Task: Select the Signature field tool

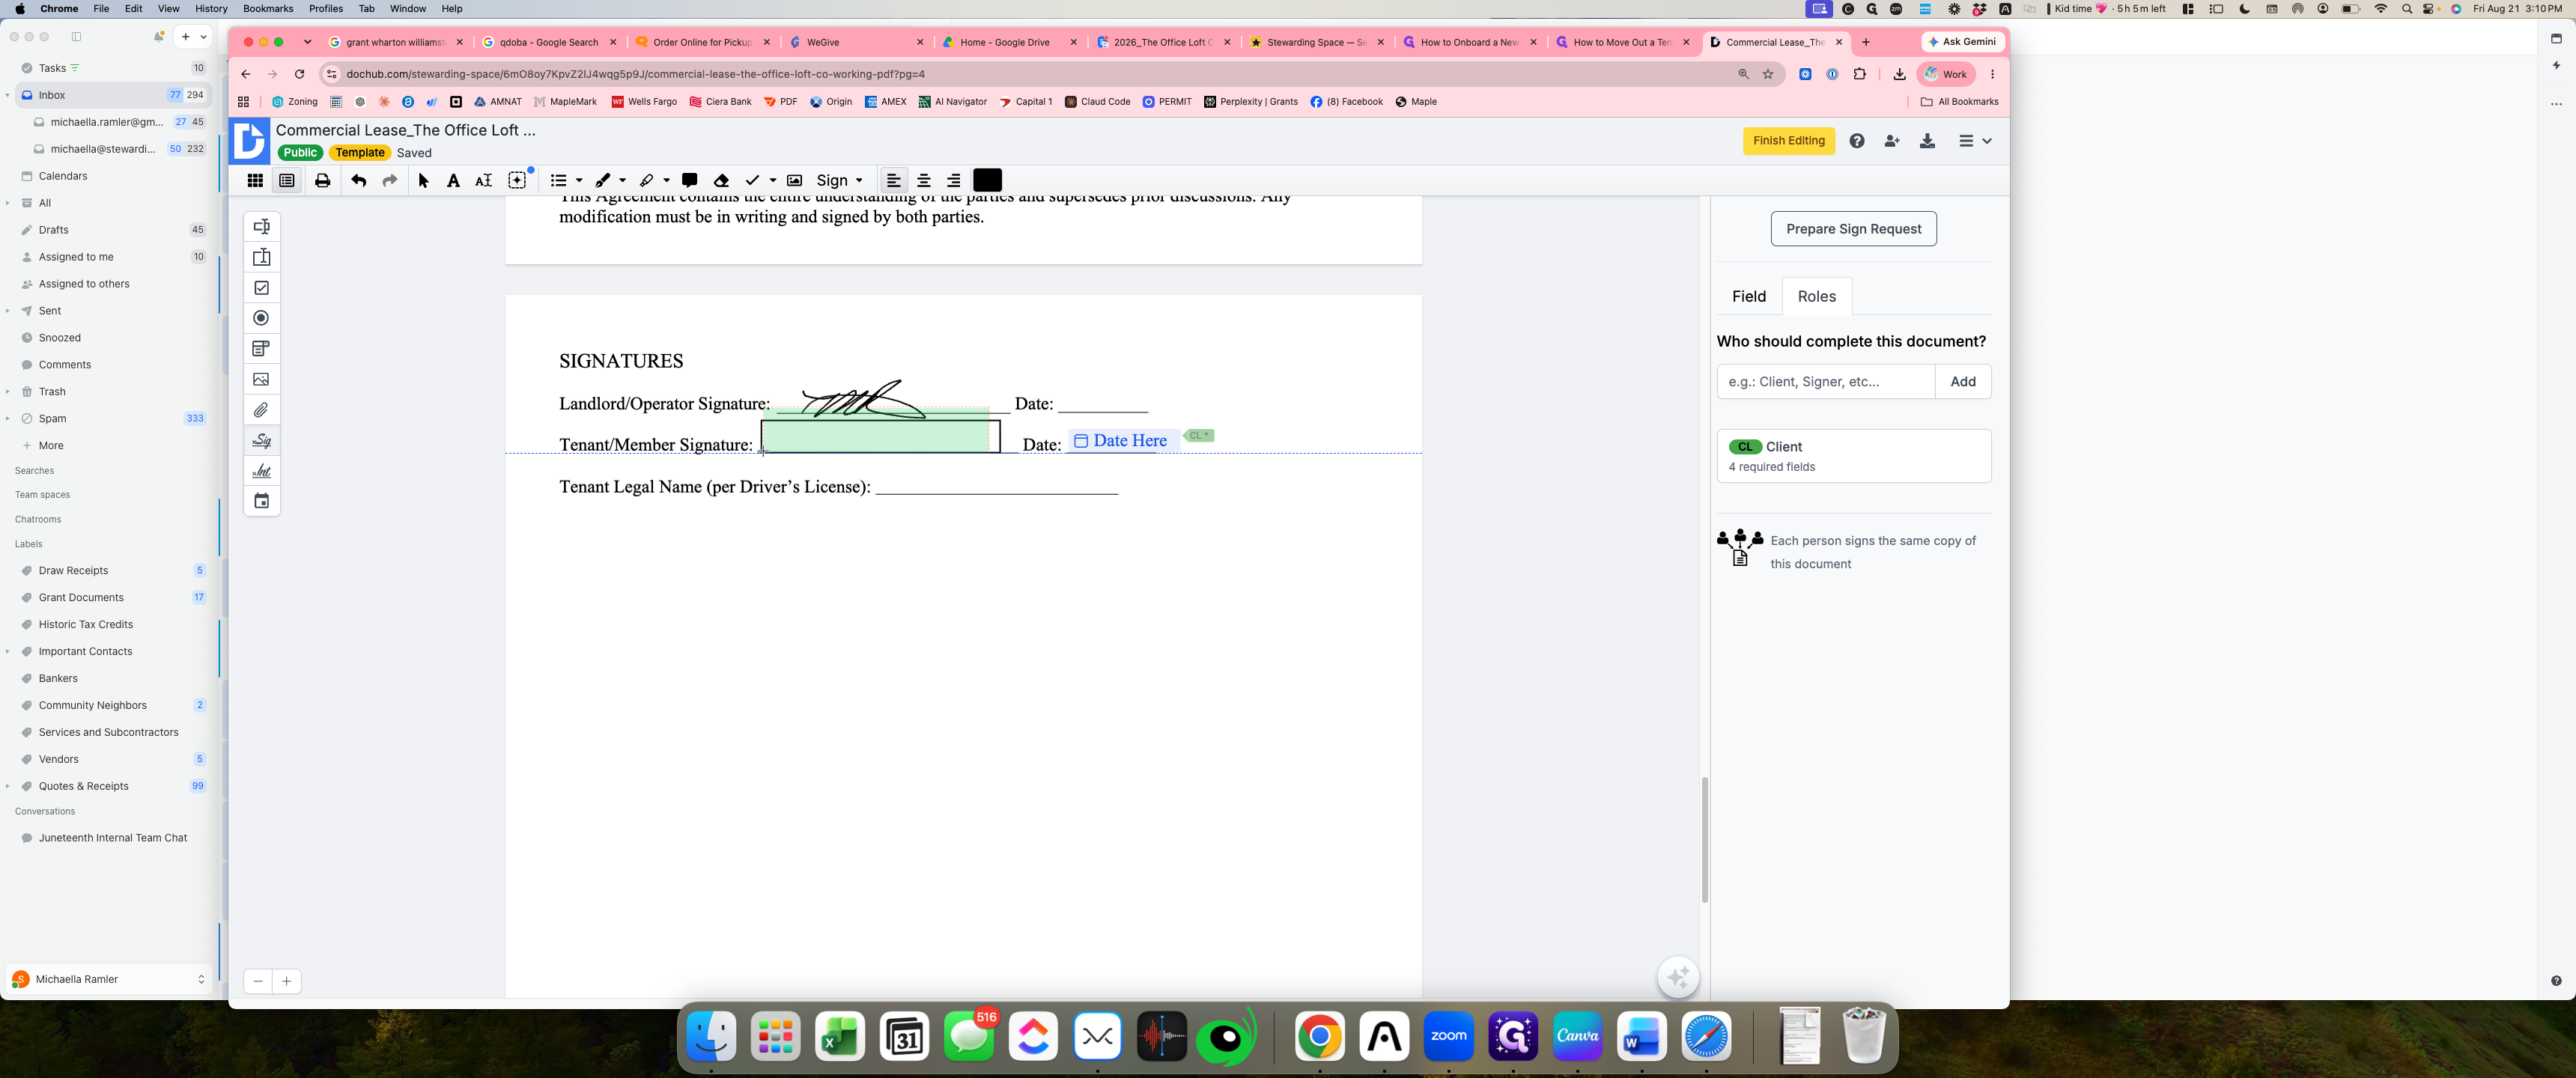Action: [x=261, y=440]
